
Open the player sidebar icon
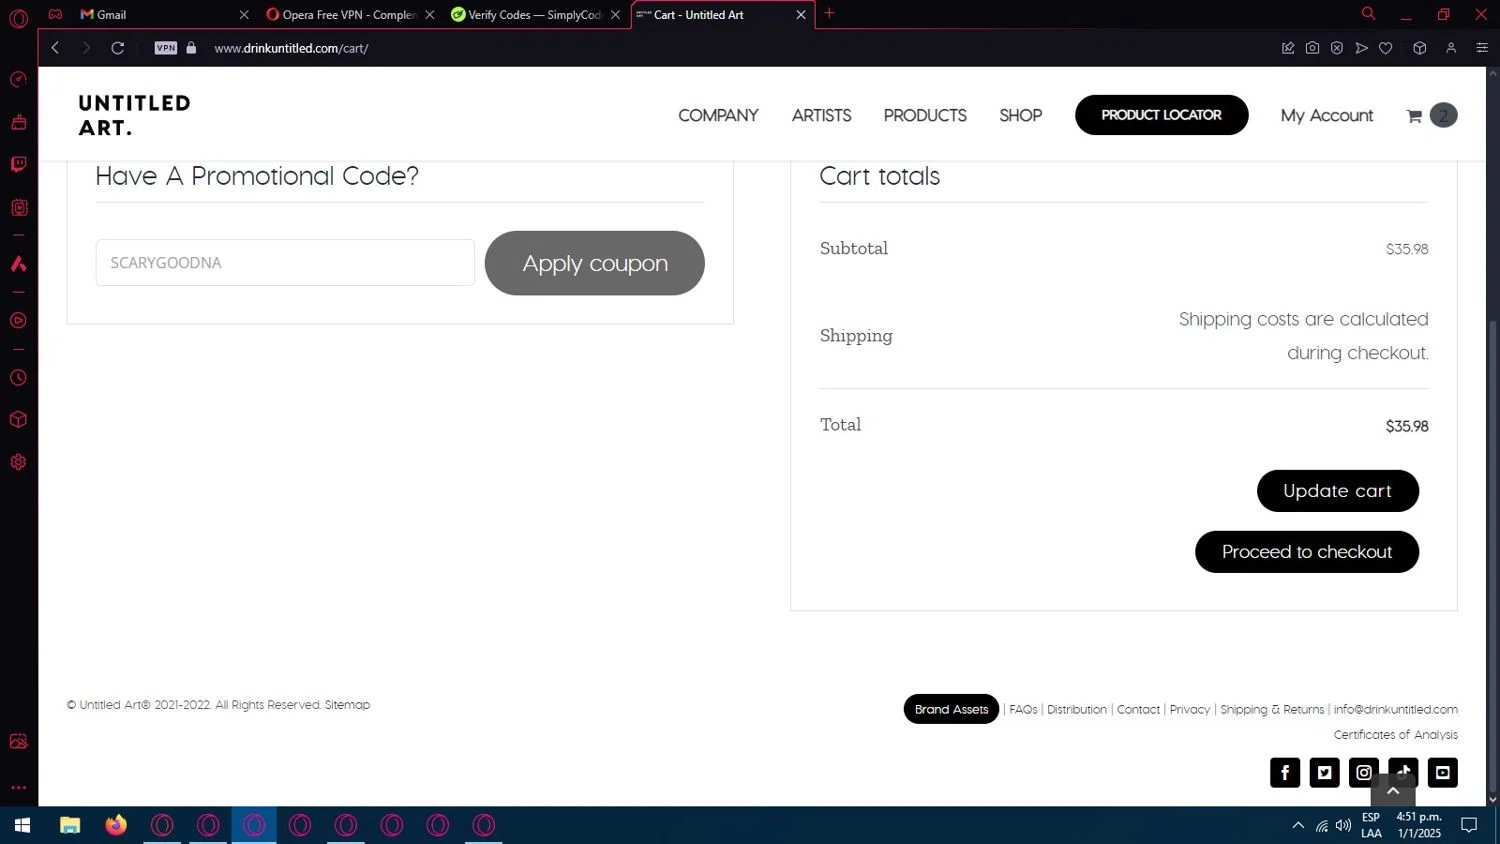click(x=18, y=321)
